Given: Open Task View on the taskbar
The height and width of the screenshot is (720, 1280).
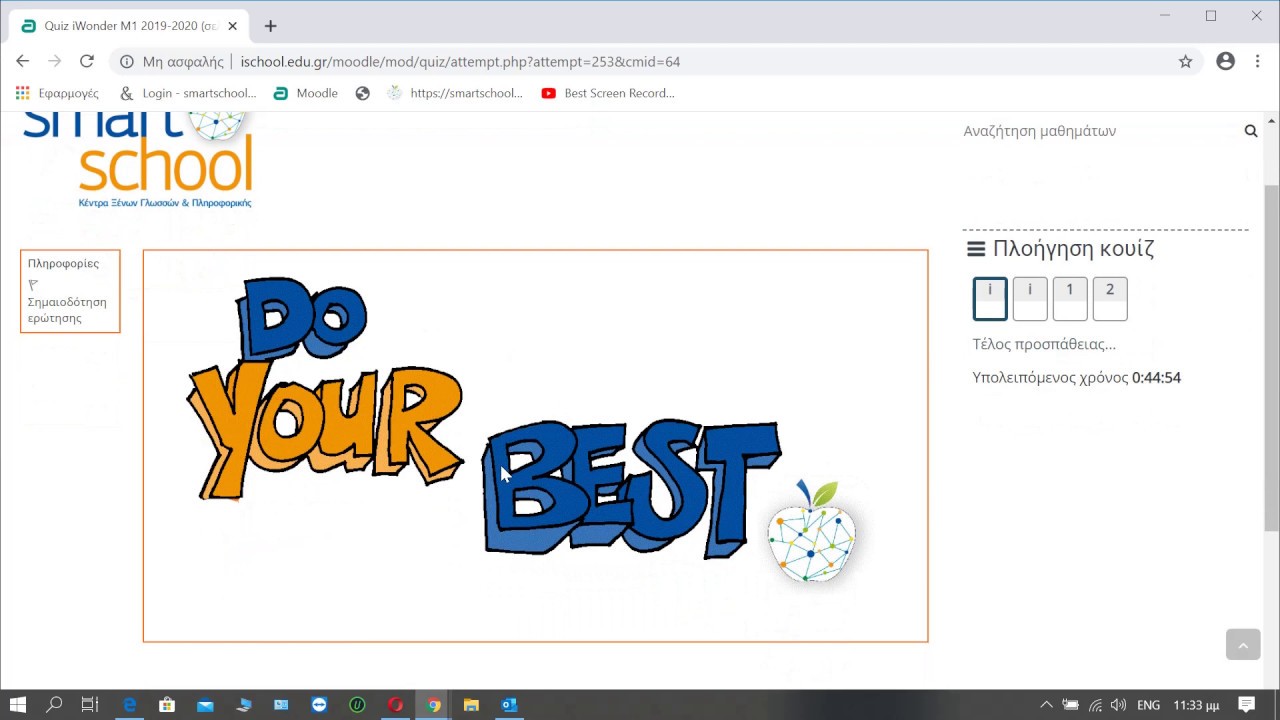Looking at the screenshot, I should (90, 705).
